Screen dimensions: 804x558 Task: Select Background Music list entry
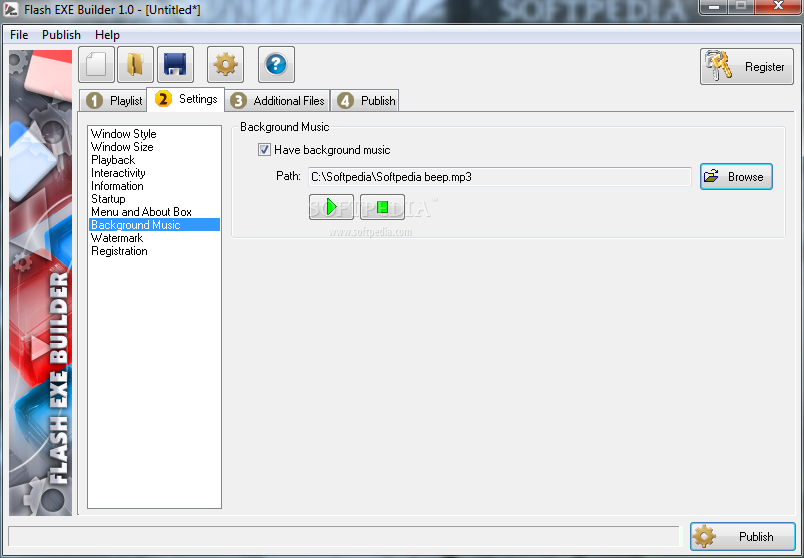(154, 225)
